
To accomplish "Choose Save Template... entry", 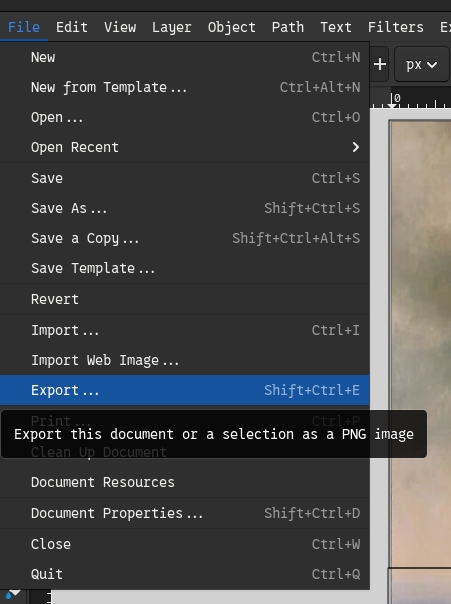I will click(184, 268).
